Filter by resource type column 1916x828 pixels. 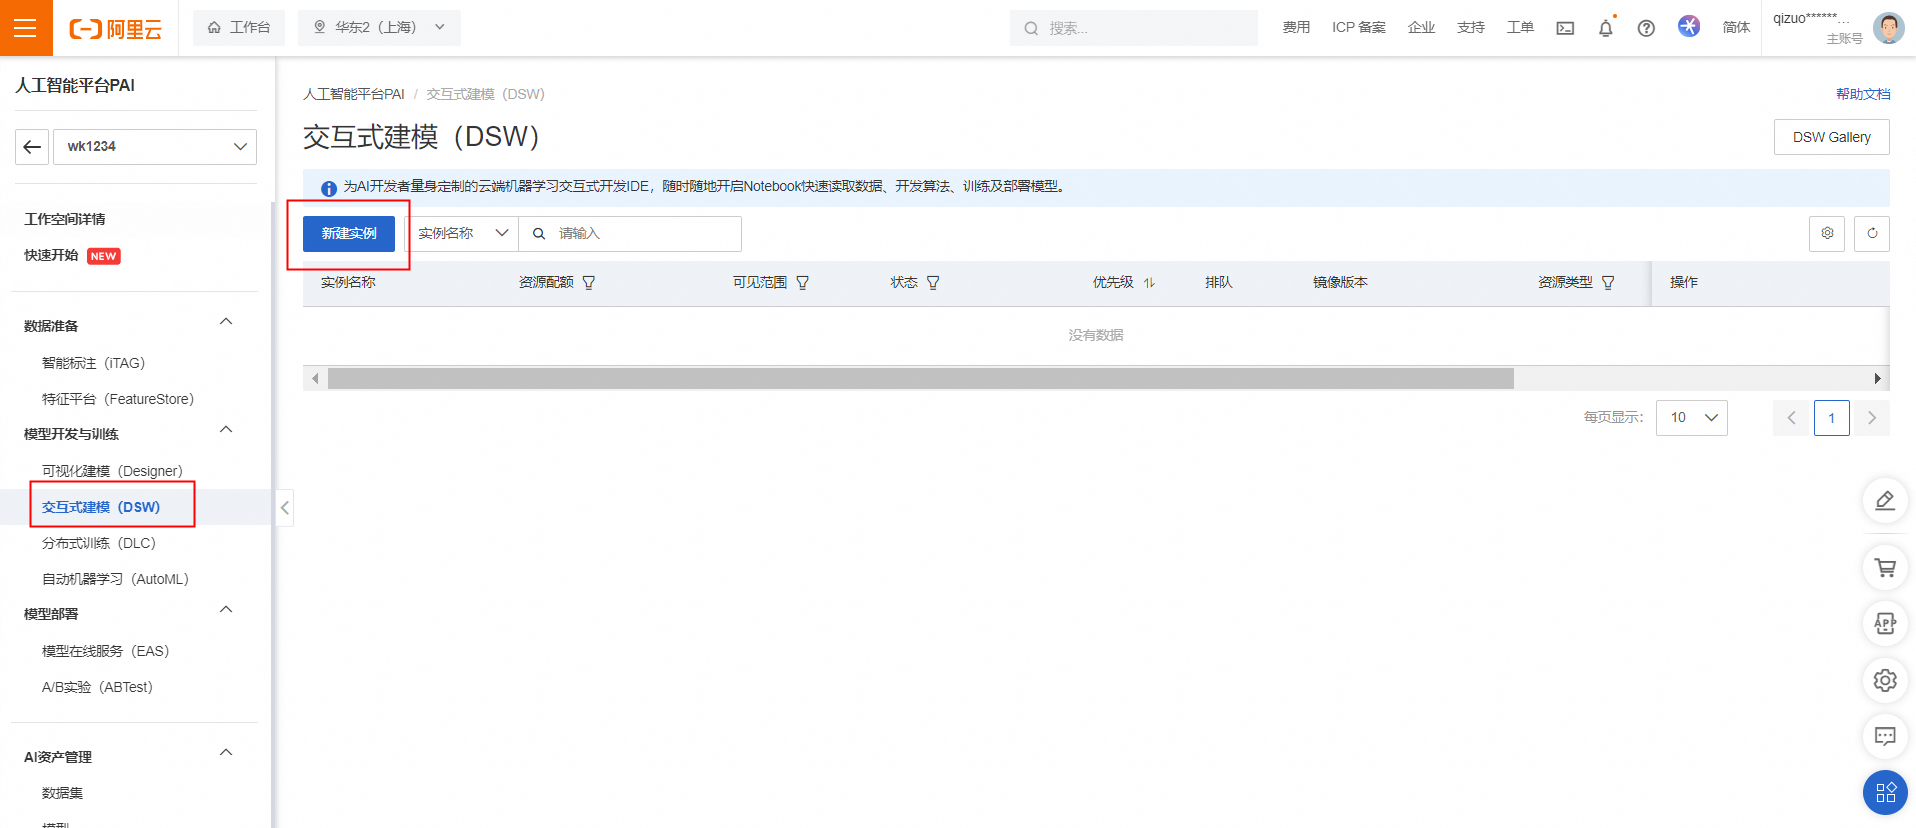1608,283
